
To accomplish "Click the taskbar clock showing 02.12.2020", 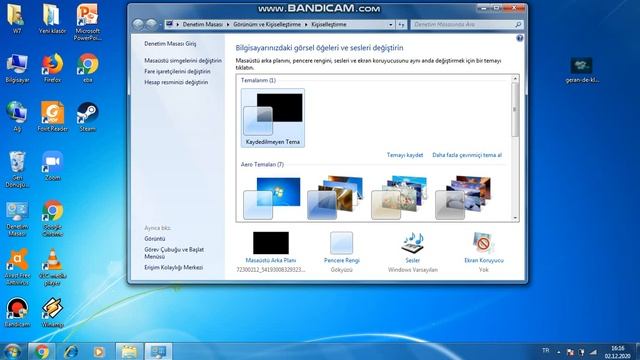I will [618, 352].
